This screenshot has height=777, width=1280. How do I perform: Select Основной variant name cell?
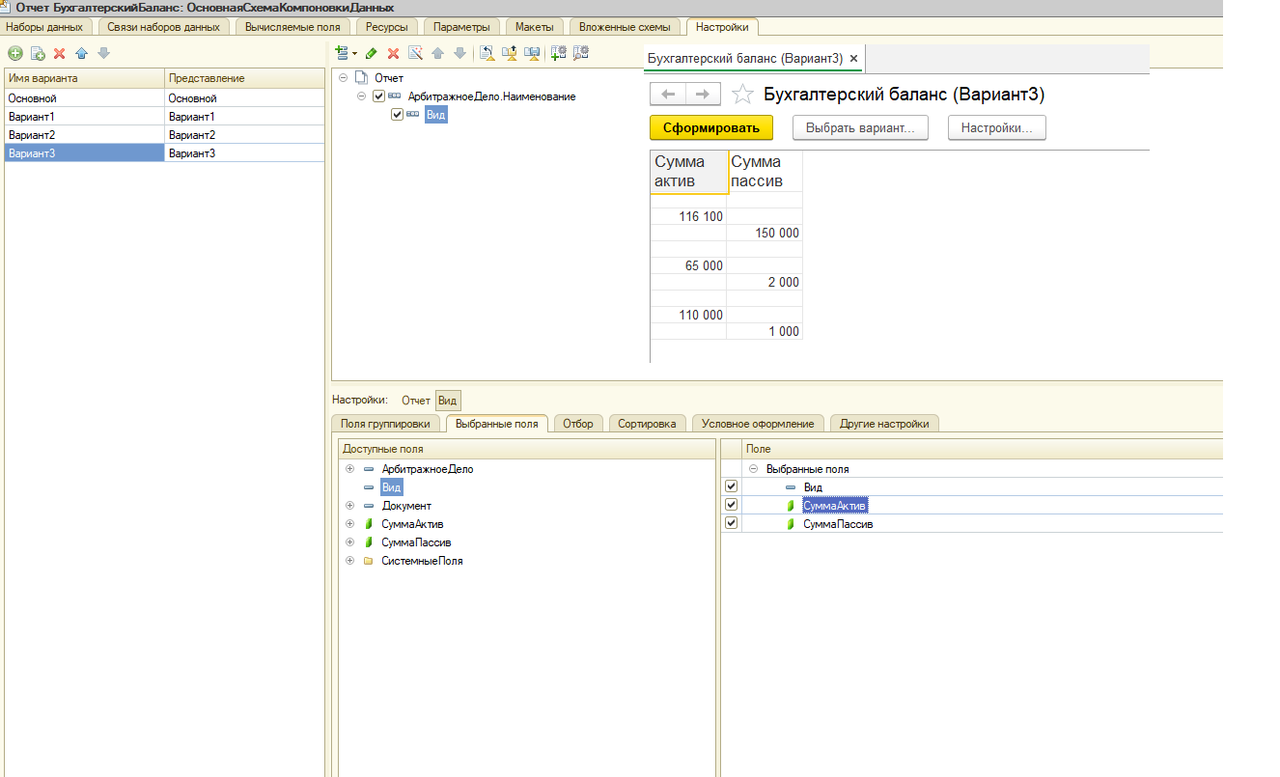[84, 98]
